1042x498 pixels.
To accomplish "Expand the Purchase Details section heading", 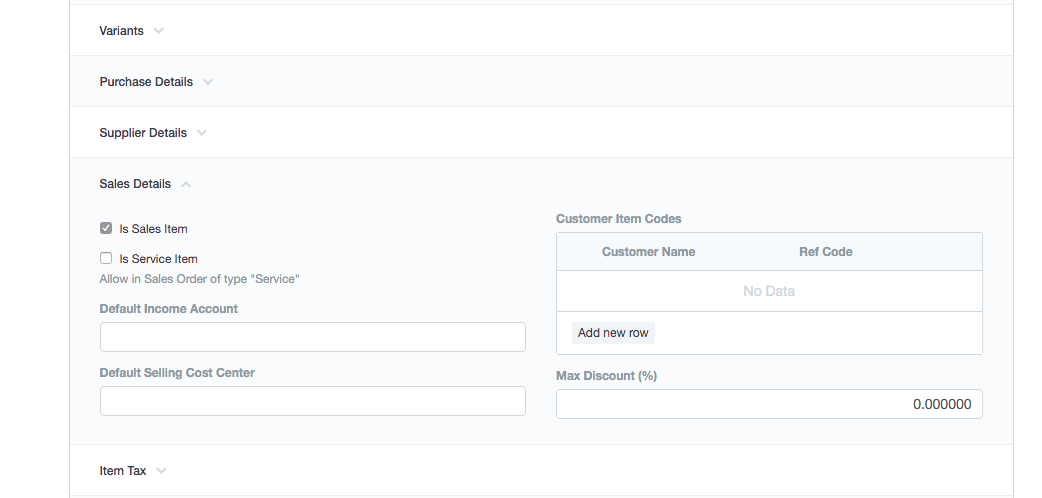I will 146,82.
